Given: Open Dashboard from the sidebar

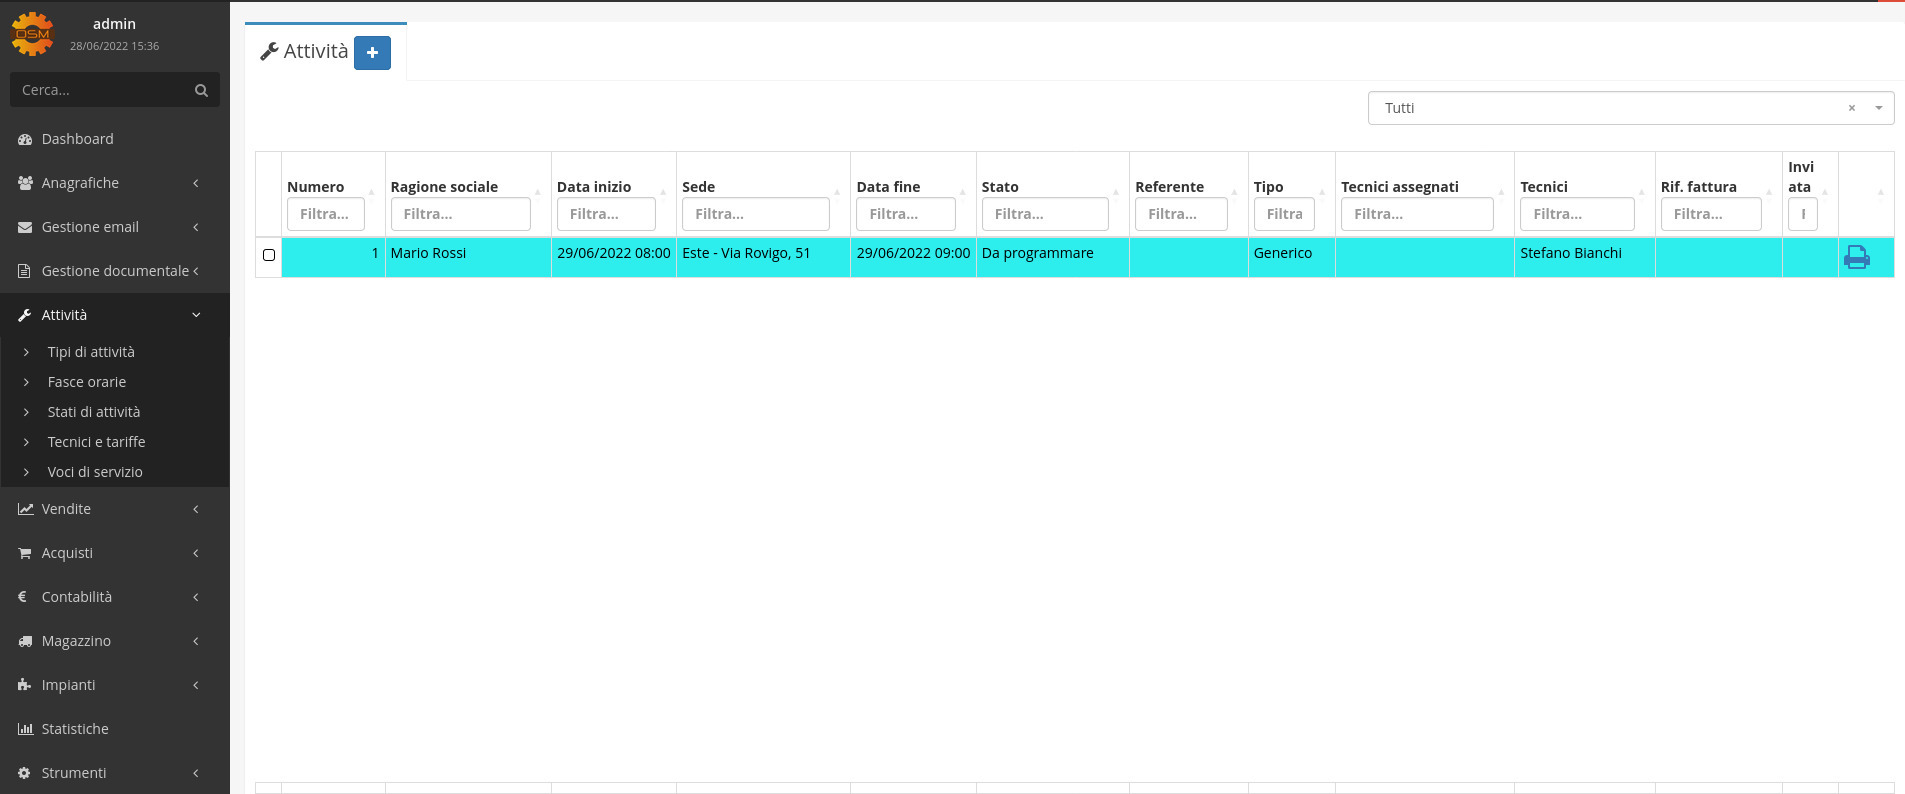Looking at the screenshot, I should [77, 139].
